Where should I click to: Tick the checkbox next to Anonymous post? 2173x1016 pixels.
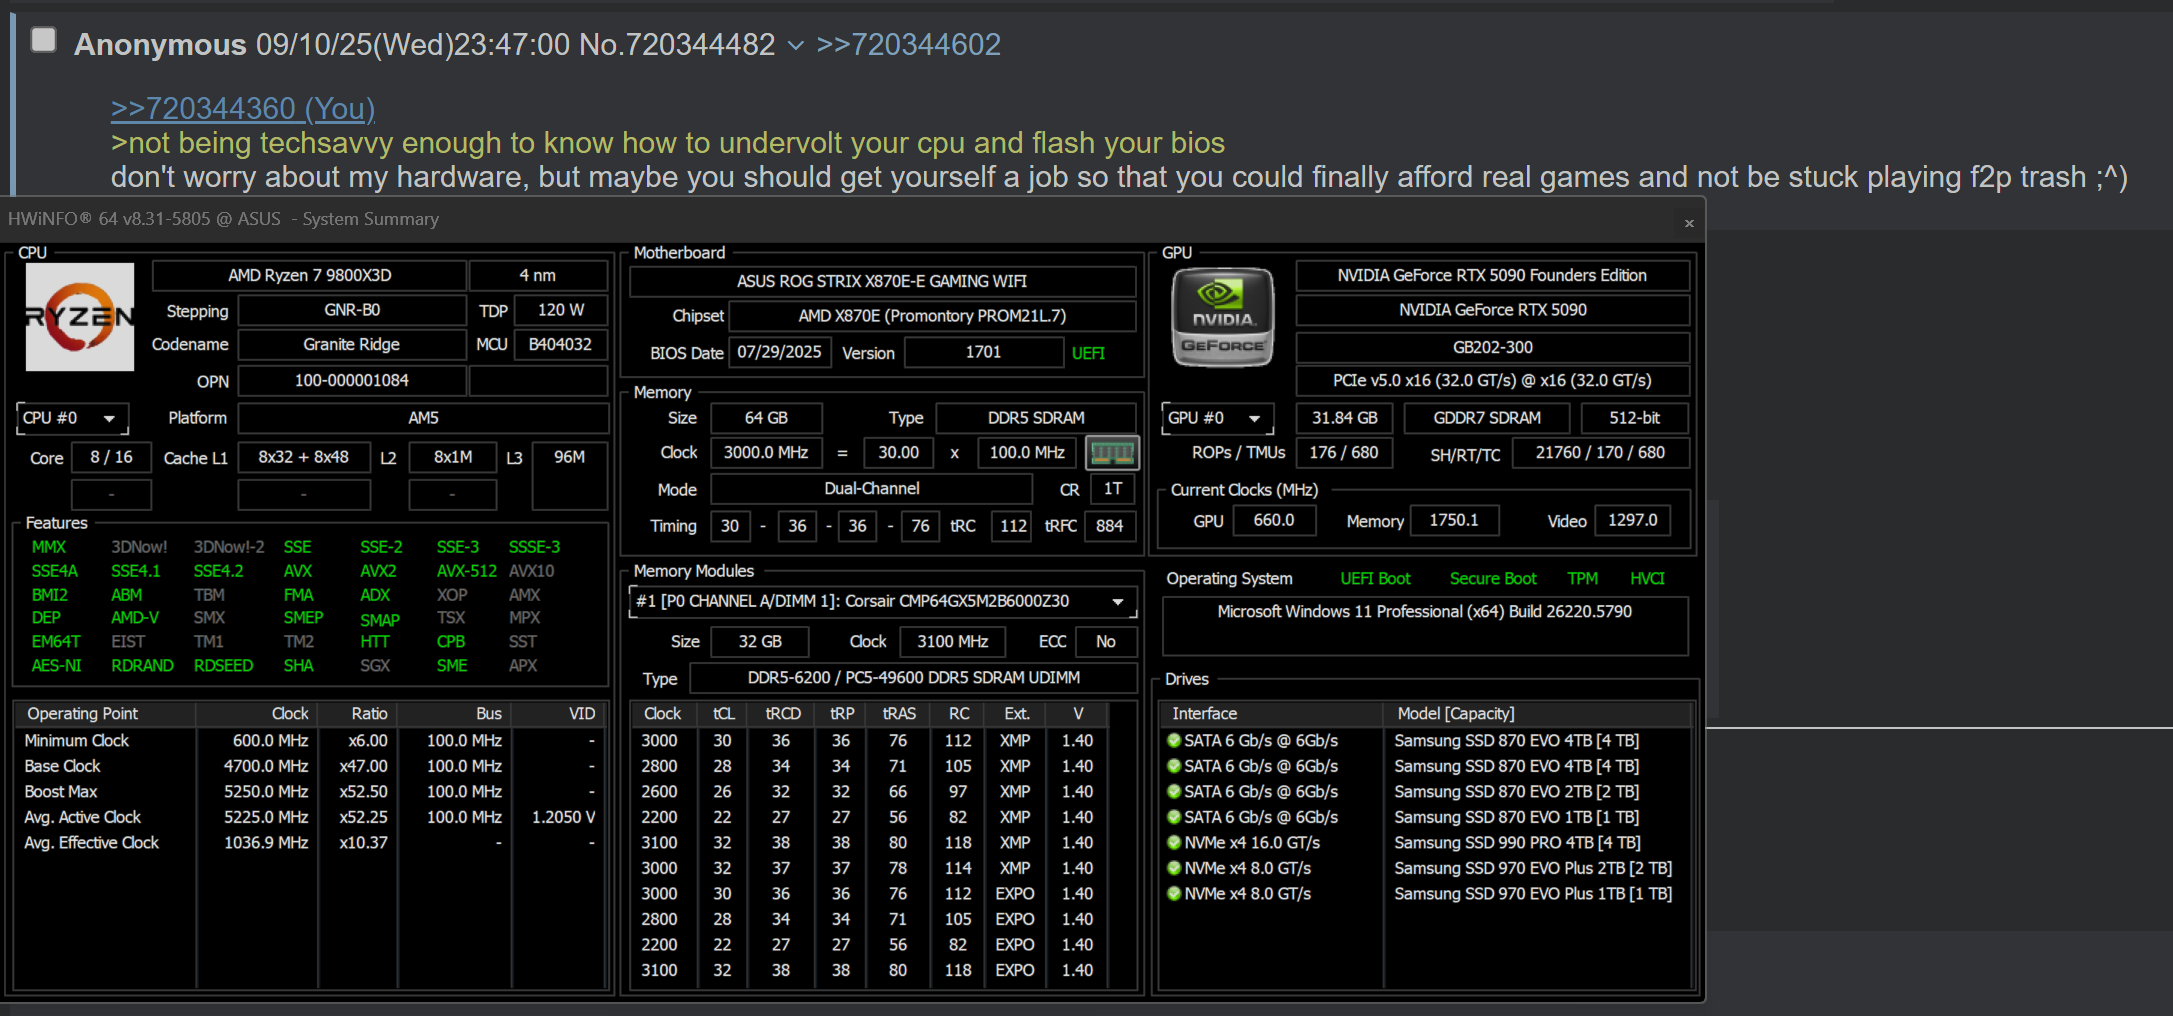coord(43,40)
